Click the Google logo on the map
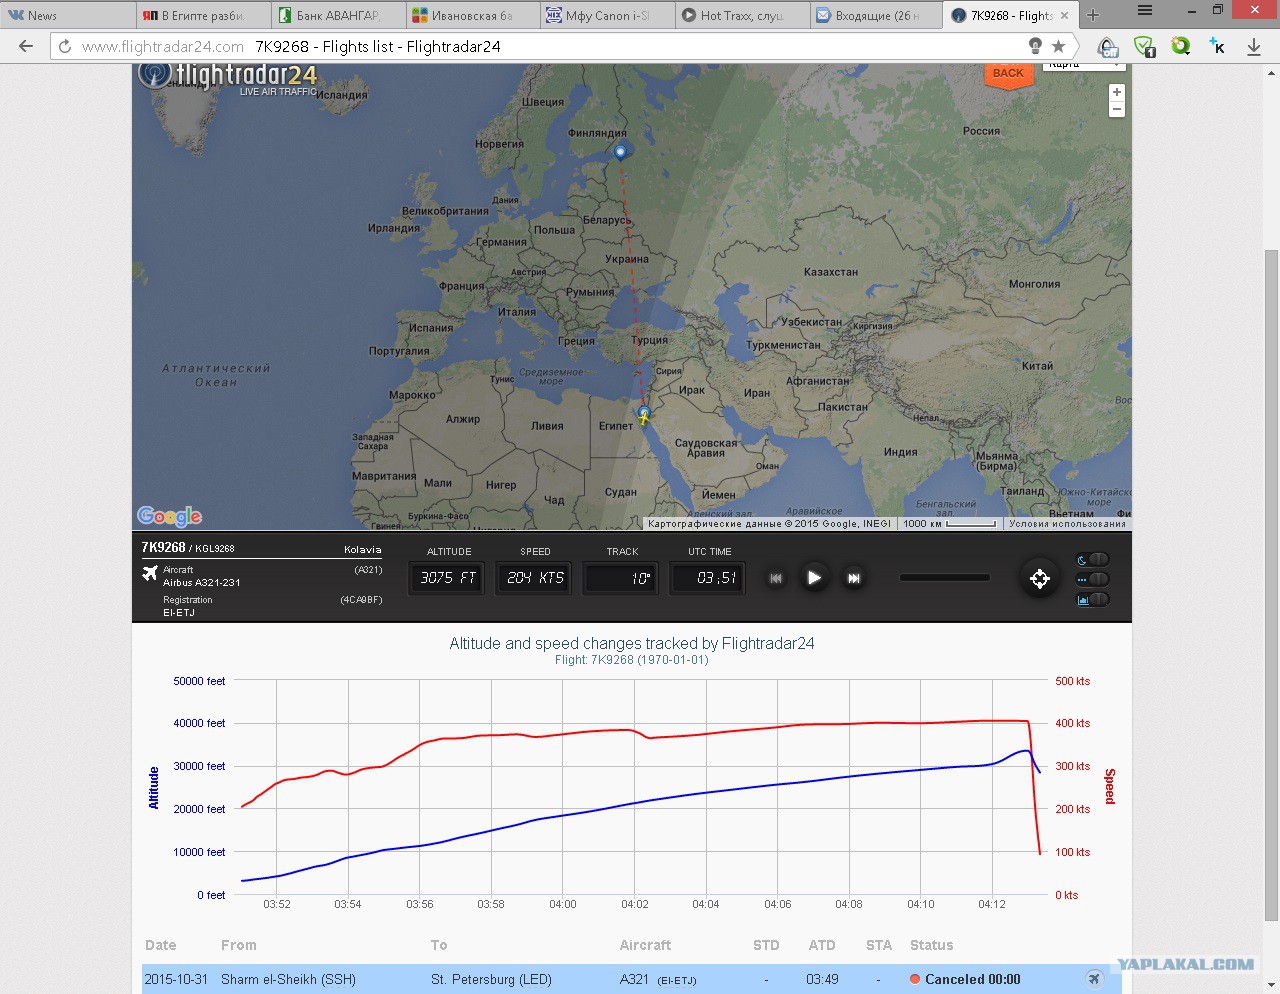Screen dimensions: 1280x994 click(x=169, y=516)
